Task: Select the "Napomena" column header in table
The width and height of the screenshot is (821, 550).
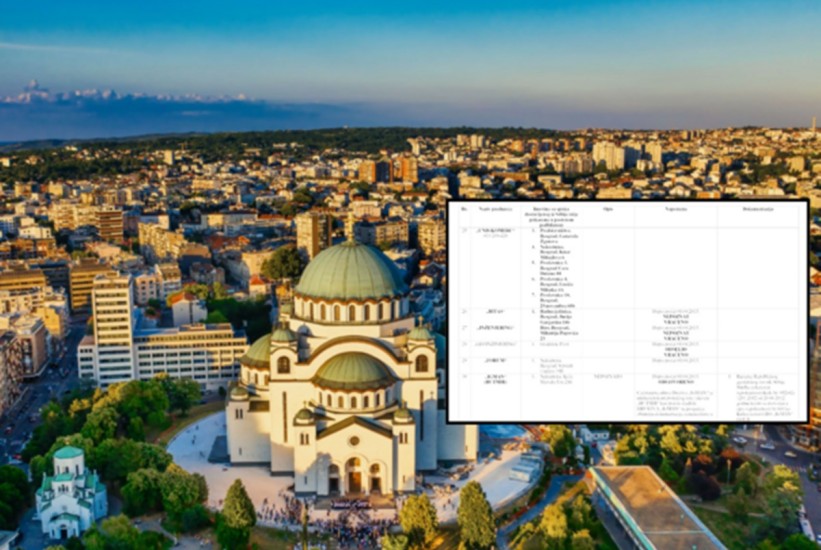Action: pos(676,209)
